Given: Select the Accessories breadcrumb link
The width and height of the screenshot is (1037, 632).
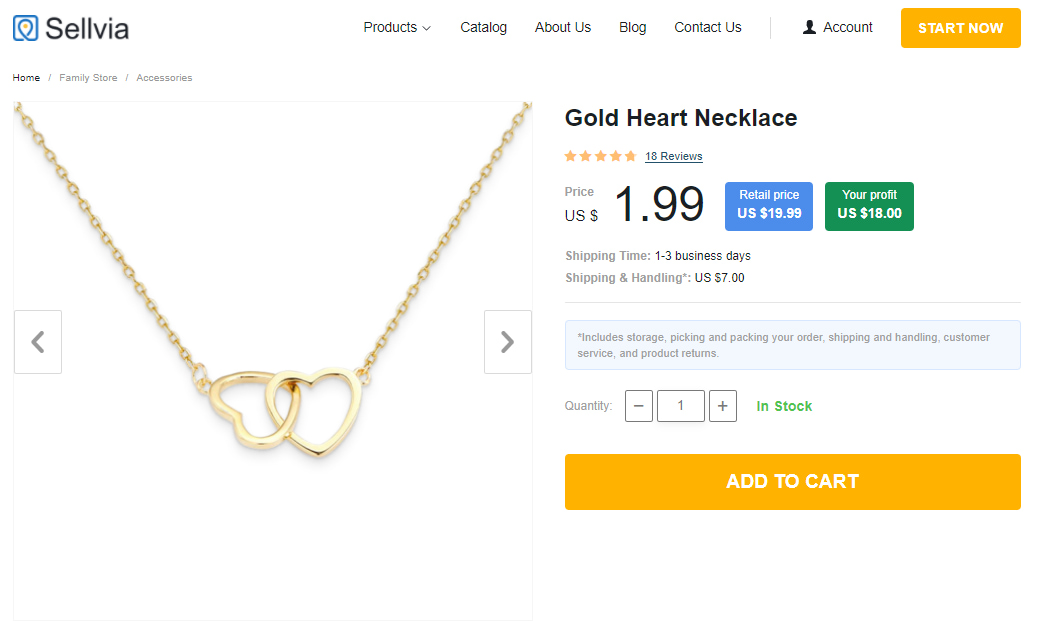Looking at the screenshot, I should point(164,78).
